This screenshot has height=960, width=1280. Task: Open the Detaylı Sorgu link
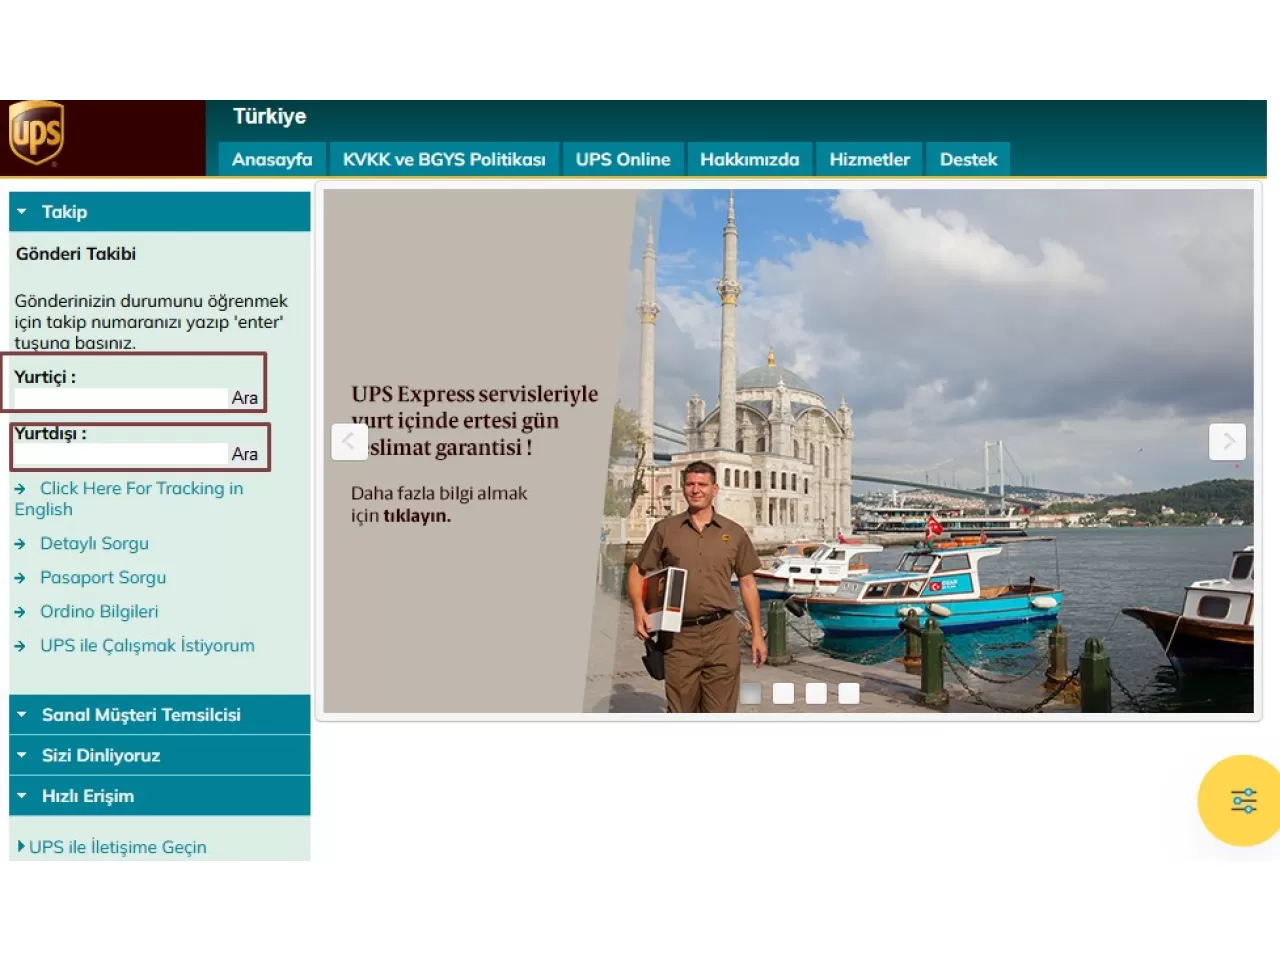click(x=94, y=544)
